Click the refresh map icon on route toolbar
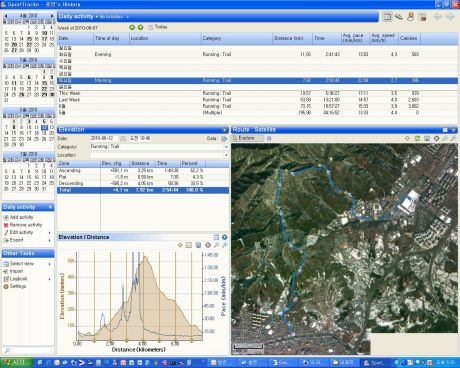This screenshot has width=460, height=368. [x=417, y=138]
